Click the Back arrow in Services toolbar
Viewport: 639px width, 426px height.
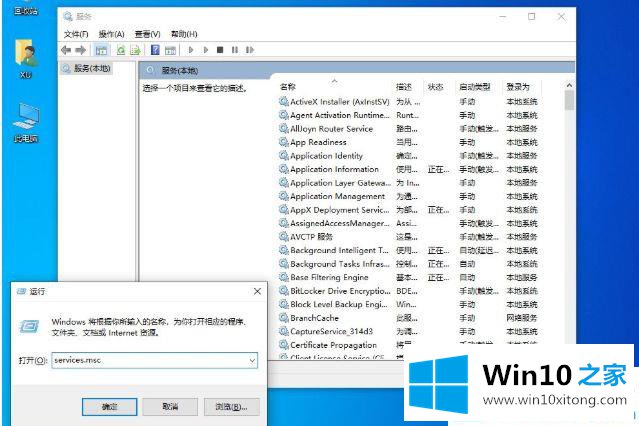66,50
